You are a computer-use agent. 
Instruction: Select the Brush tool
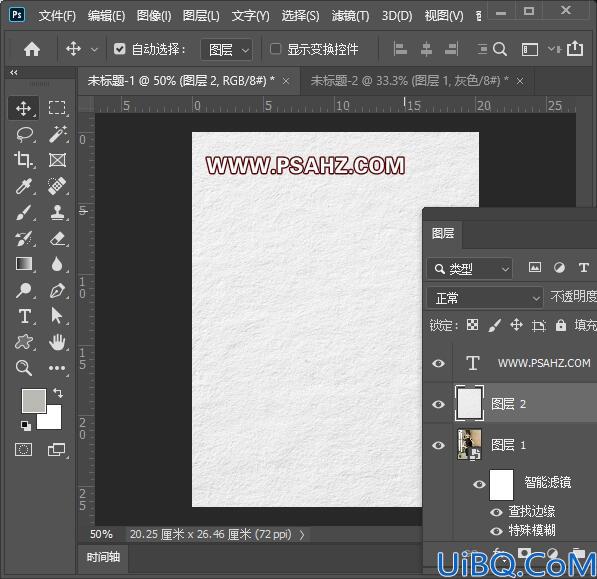(x=24, y=212)
